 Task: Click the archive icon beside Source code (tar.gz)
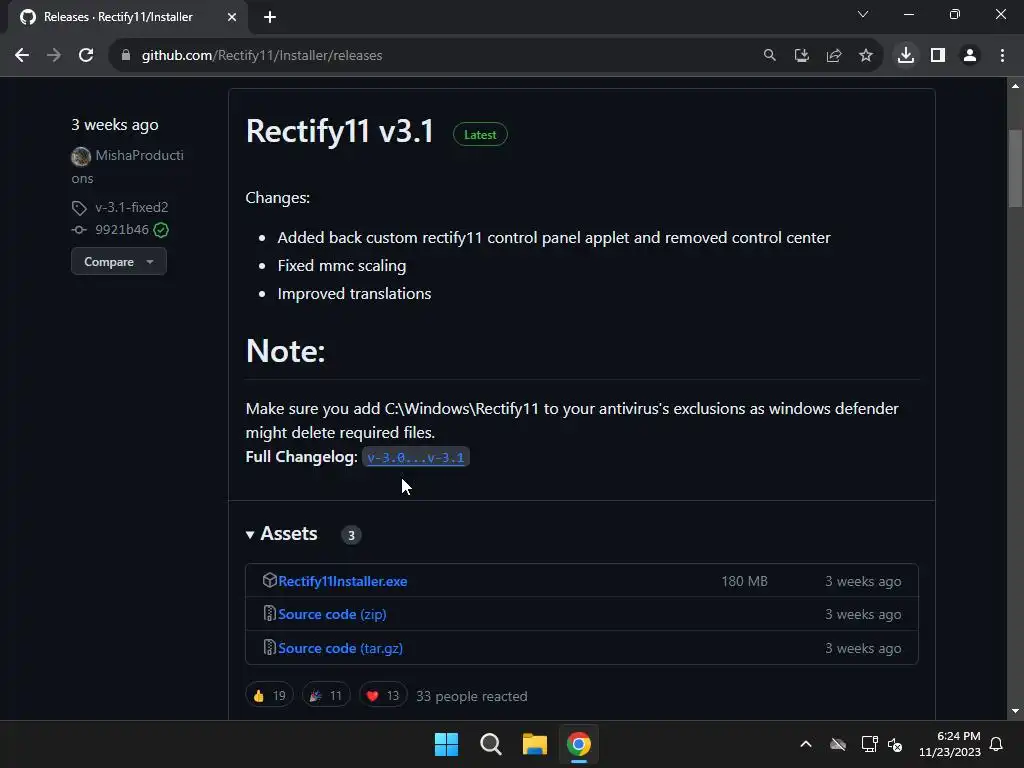click(270, 647)
